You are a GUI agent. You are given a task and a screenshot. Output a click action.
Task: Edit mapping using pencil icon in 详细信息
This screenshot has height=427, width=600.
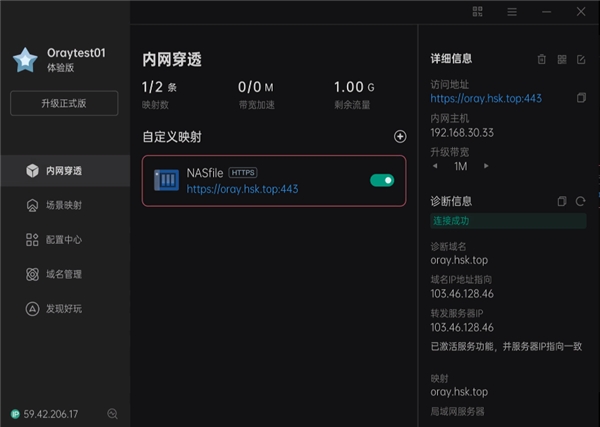pyautogui.click(x=581, y=59)
